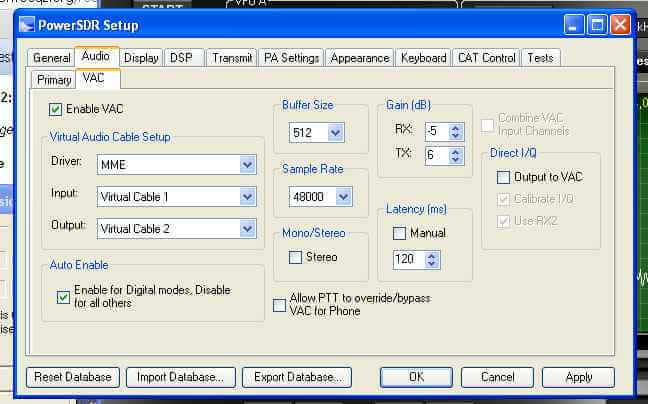Click the latency value field showing 120

coord(409,260)
